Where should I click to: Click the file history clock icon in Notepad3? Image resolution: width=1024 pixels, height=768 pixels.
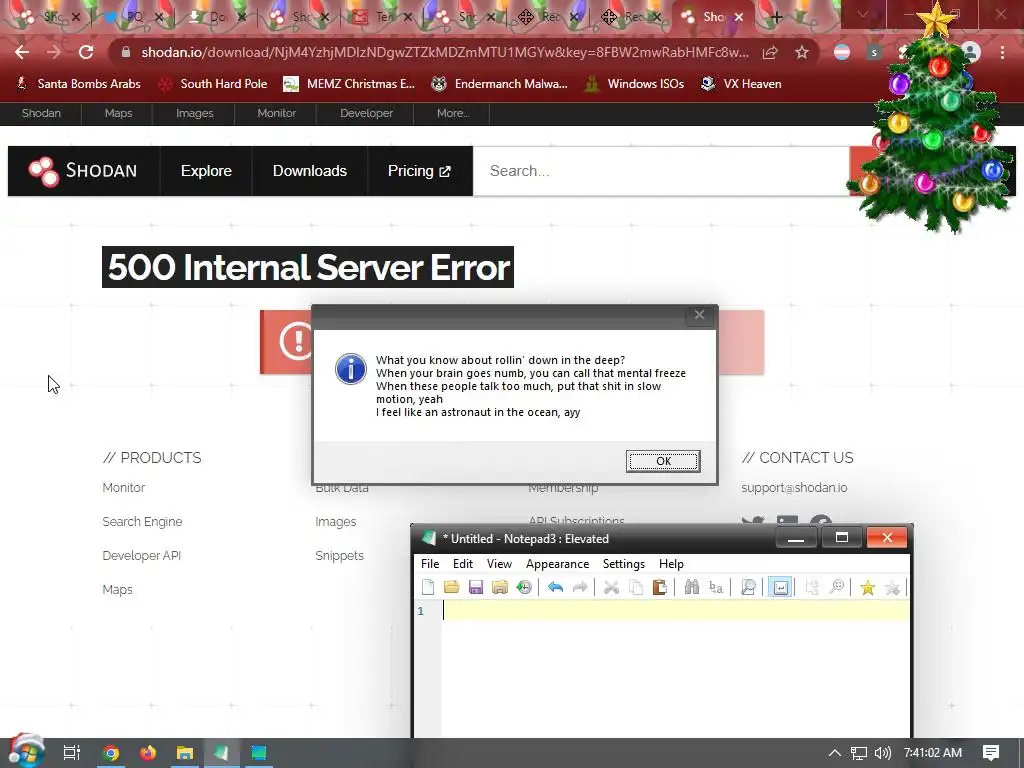click(x=524, y=587)
